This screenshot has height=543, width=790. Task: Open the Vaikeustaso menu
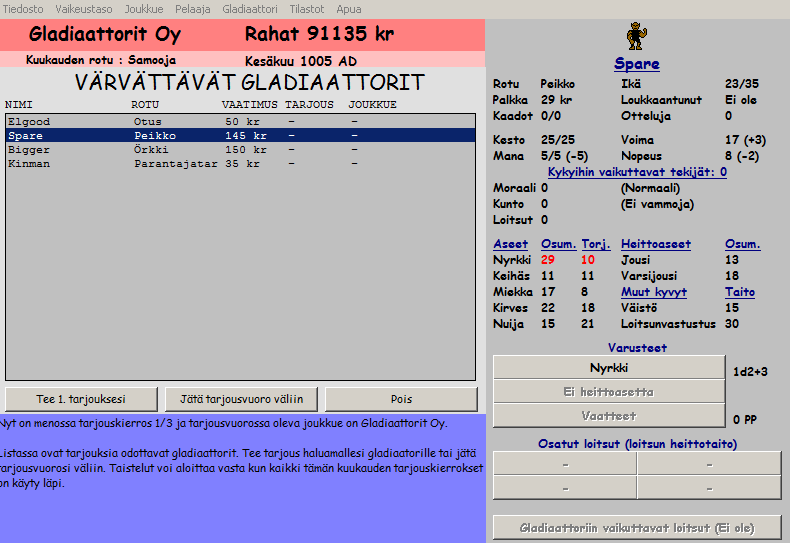[85, 8]
